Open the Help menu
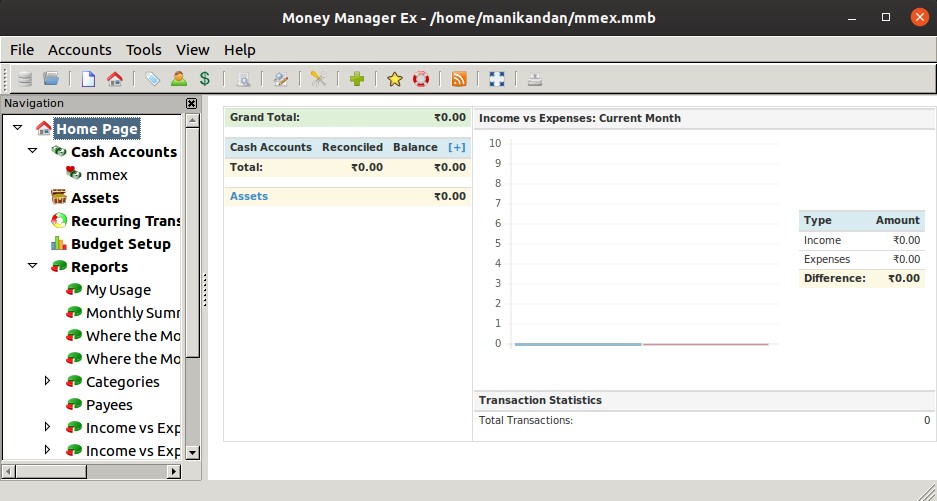 [x=240, y=50]
